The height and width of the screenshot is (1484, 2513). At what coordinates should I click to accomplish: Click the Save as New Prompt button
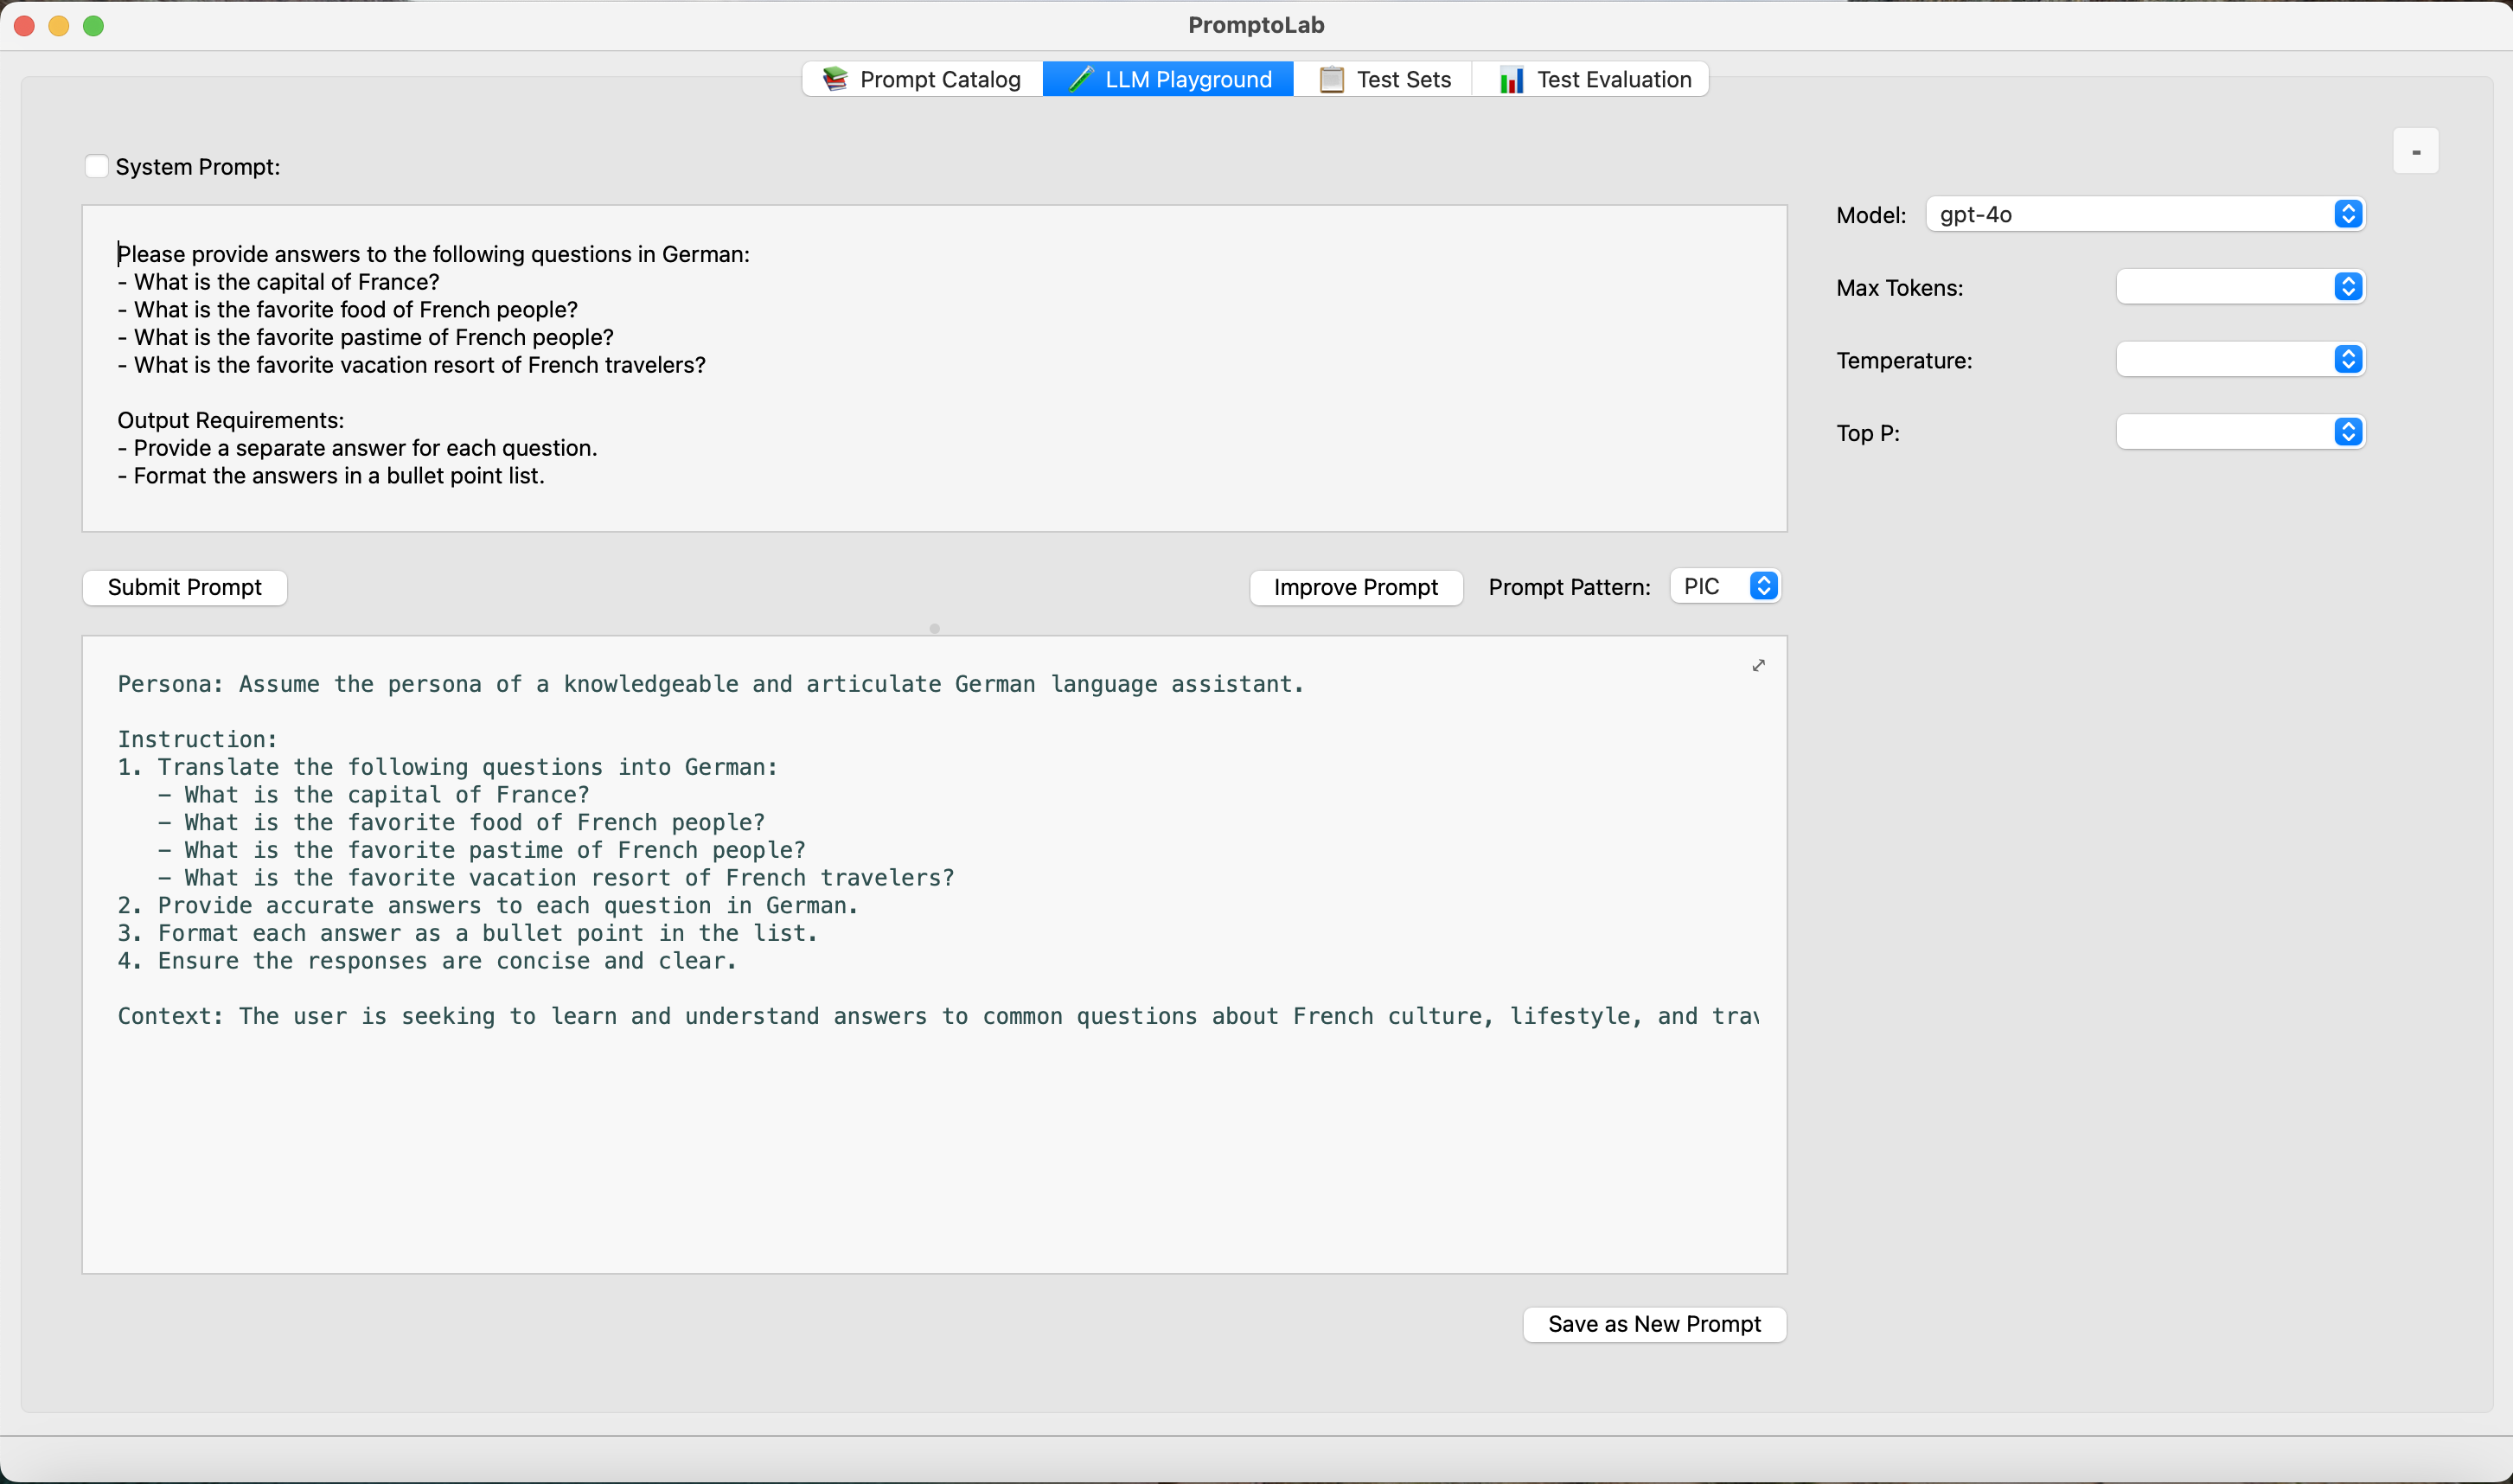tap(1653, 1323)
